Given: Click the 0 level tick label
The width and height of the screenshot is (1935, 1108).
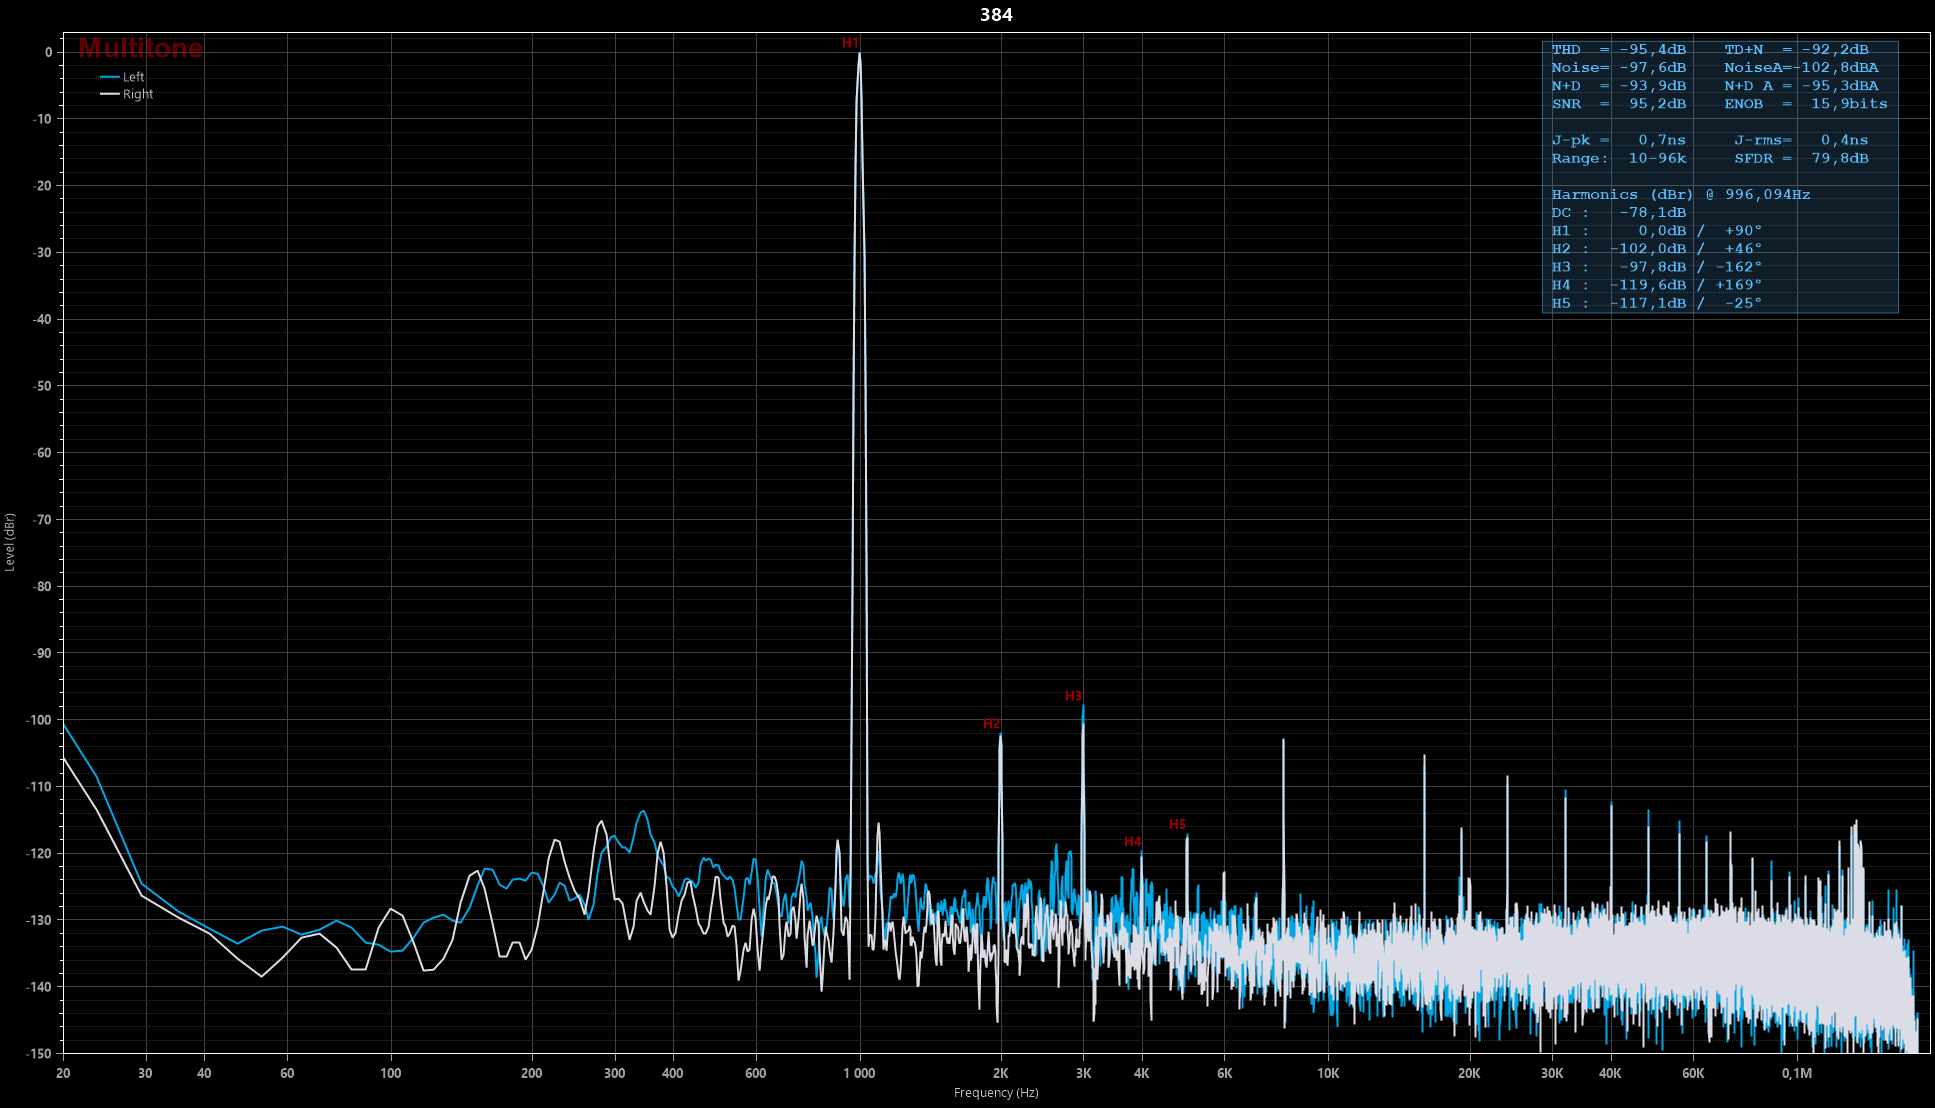Looking at the screenshot, I should point(48,52).
